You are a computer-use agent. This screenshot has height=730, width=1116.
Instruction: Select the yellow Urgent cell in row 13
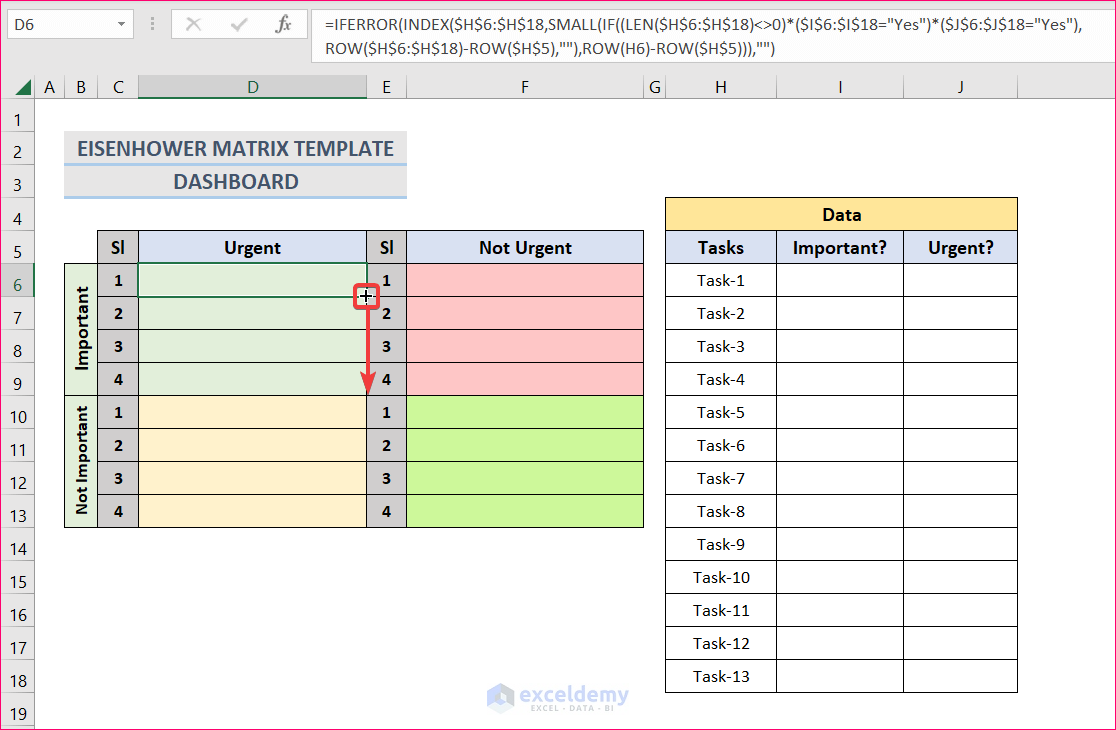point(253,511)
